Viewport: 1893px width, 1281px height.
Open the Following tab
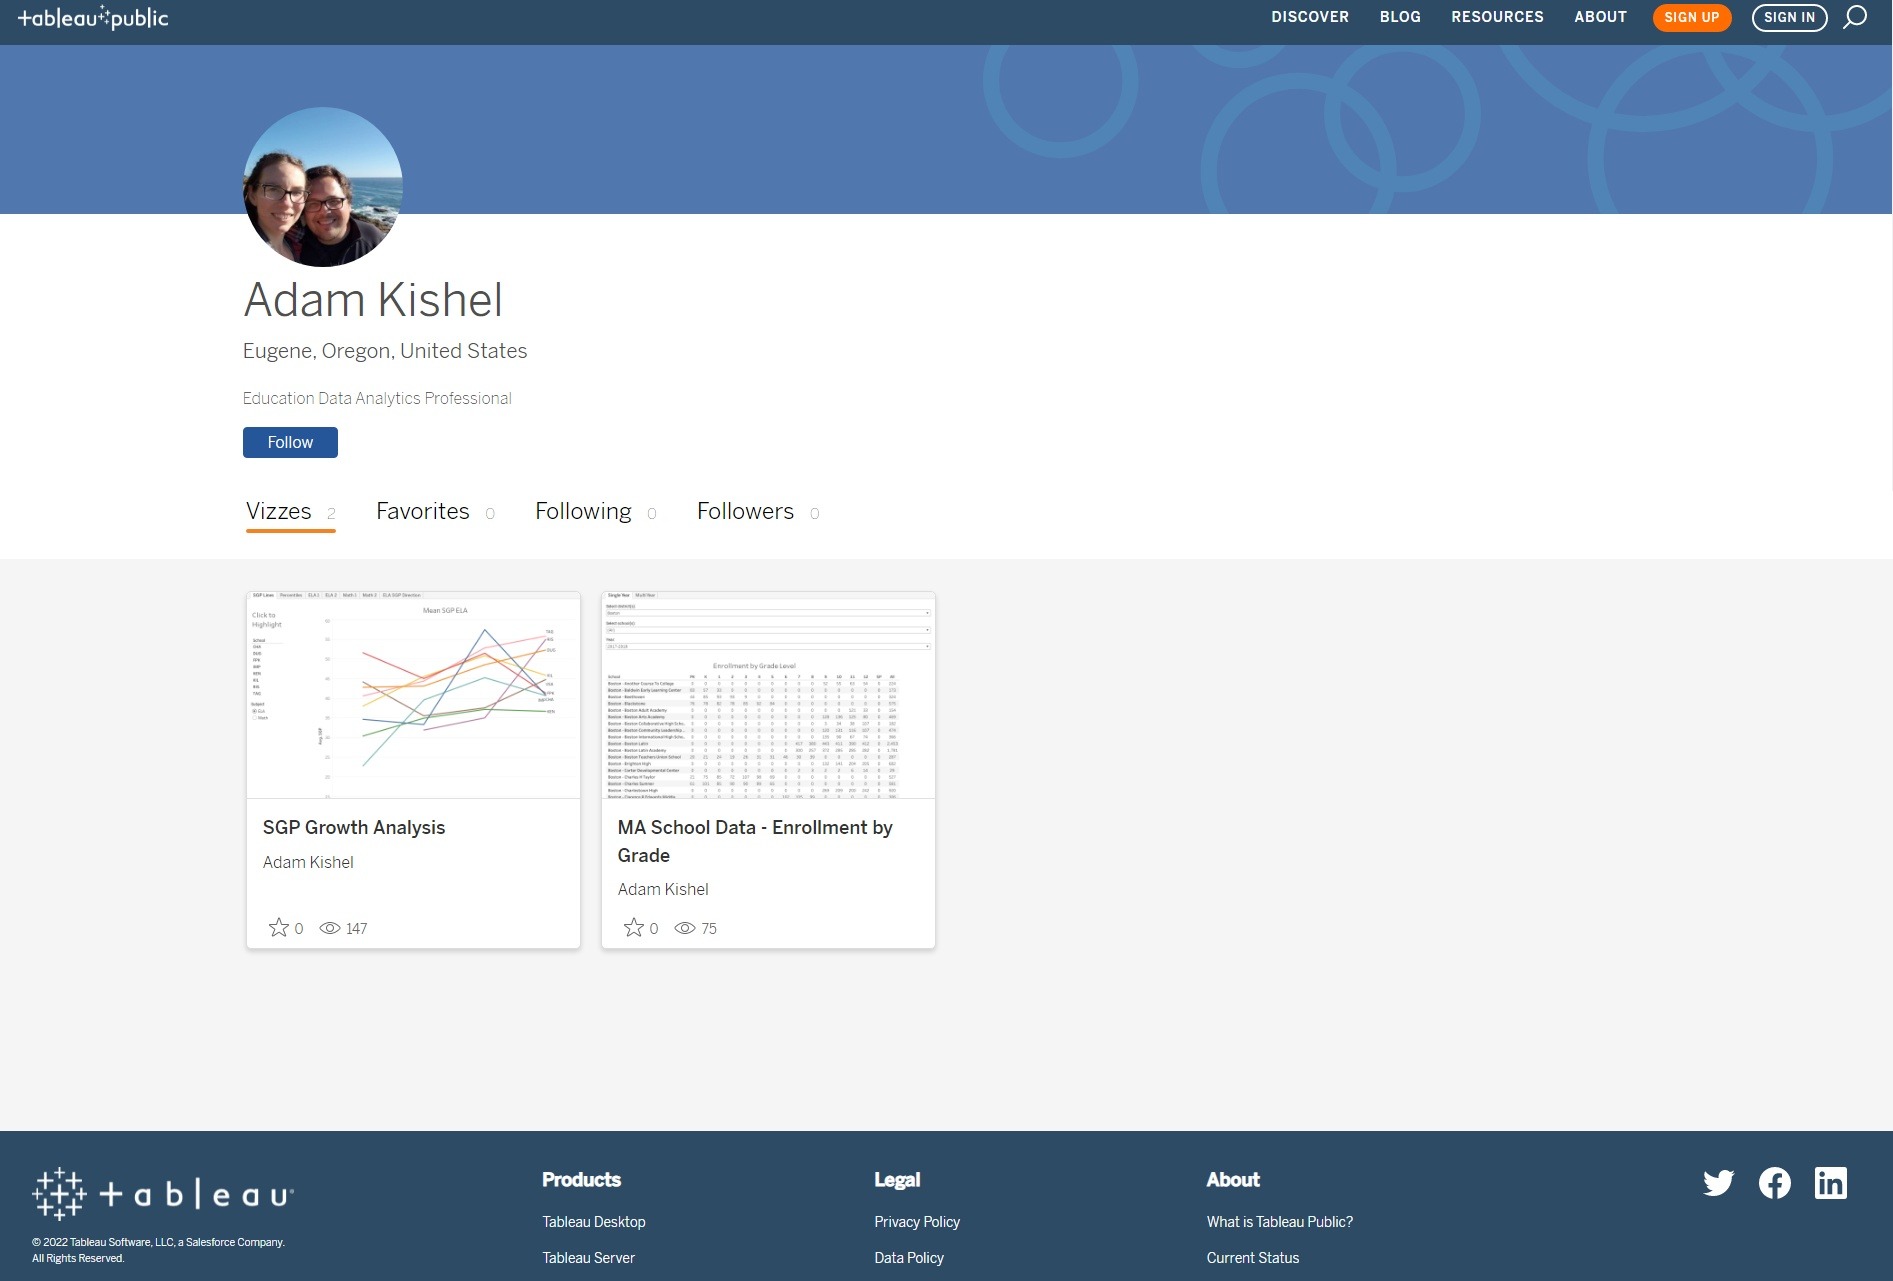[x=583, y=511]
